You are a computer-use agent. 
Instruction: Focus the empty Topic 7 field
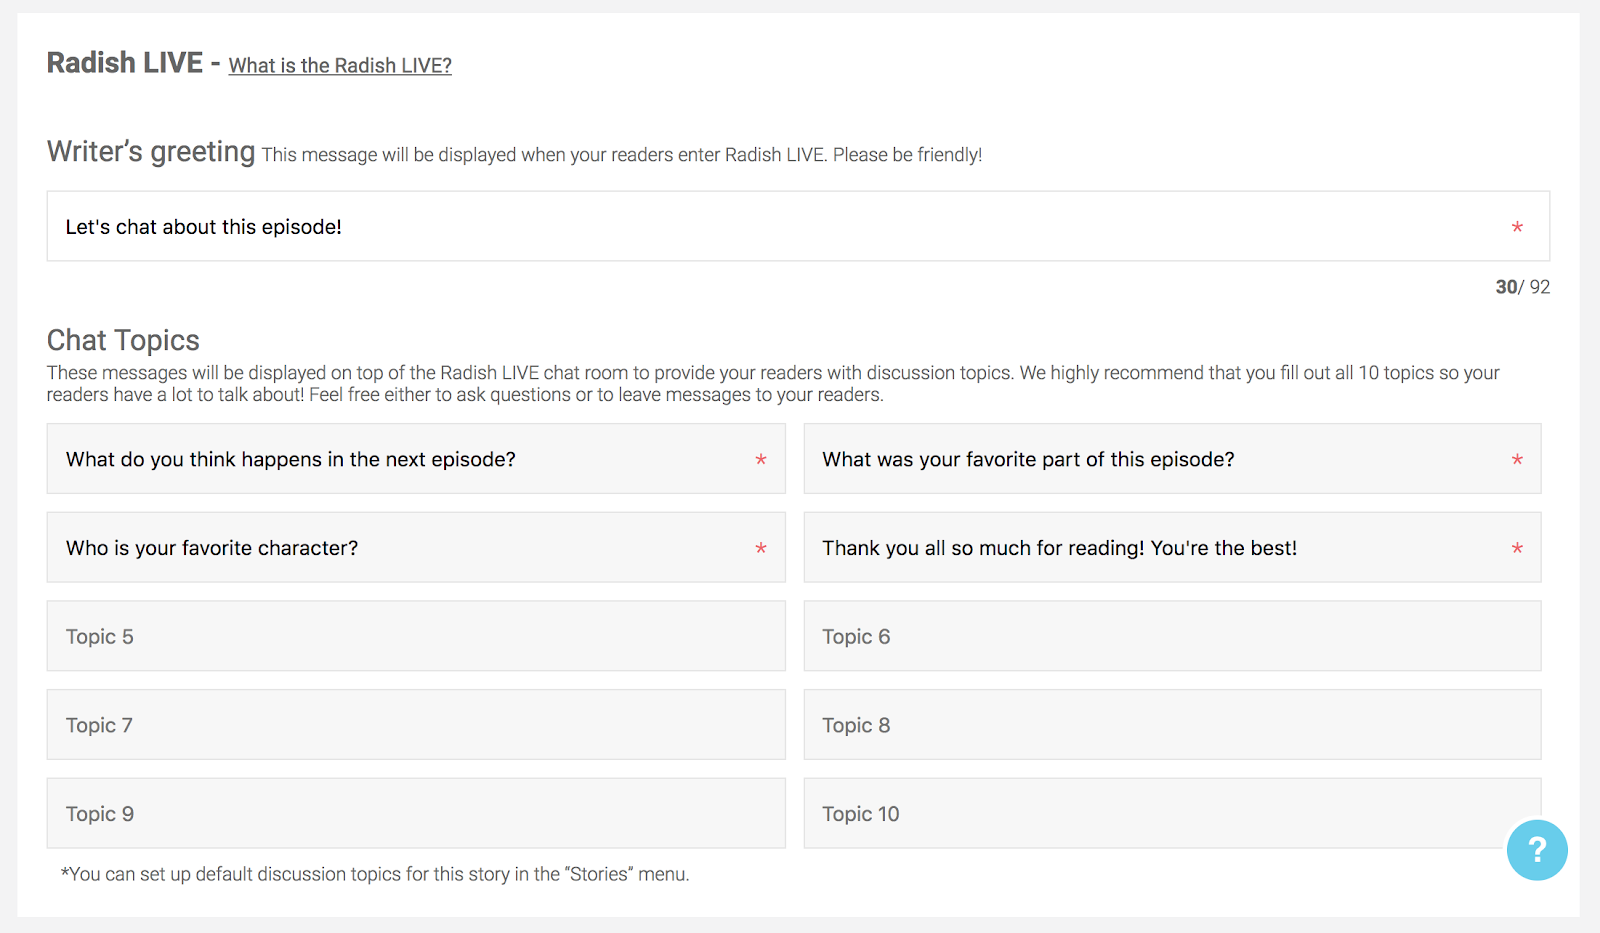tap(416, 725)
